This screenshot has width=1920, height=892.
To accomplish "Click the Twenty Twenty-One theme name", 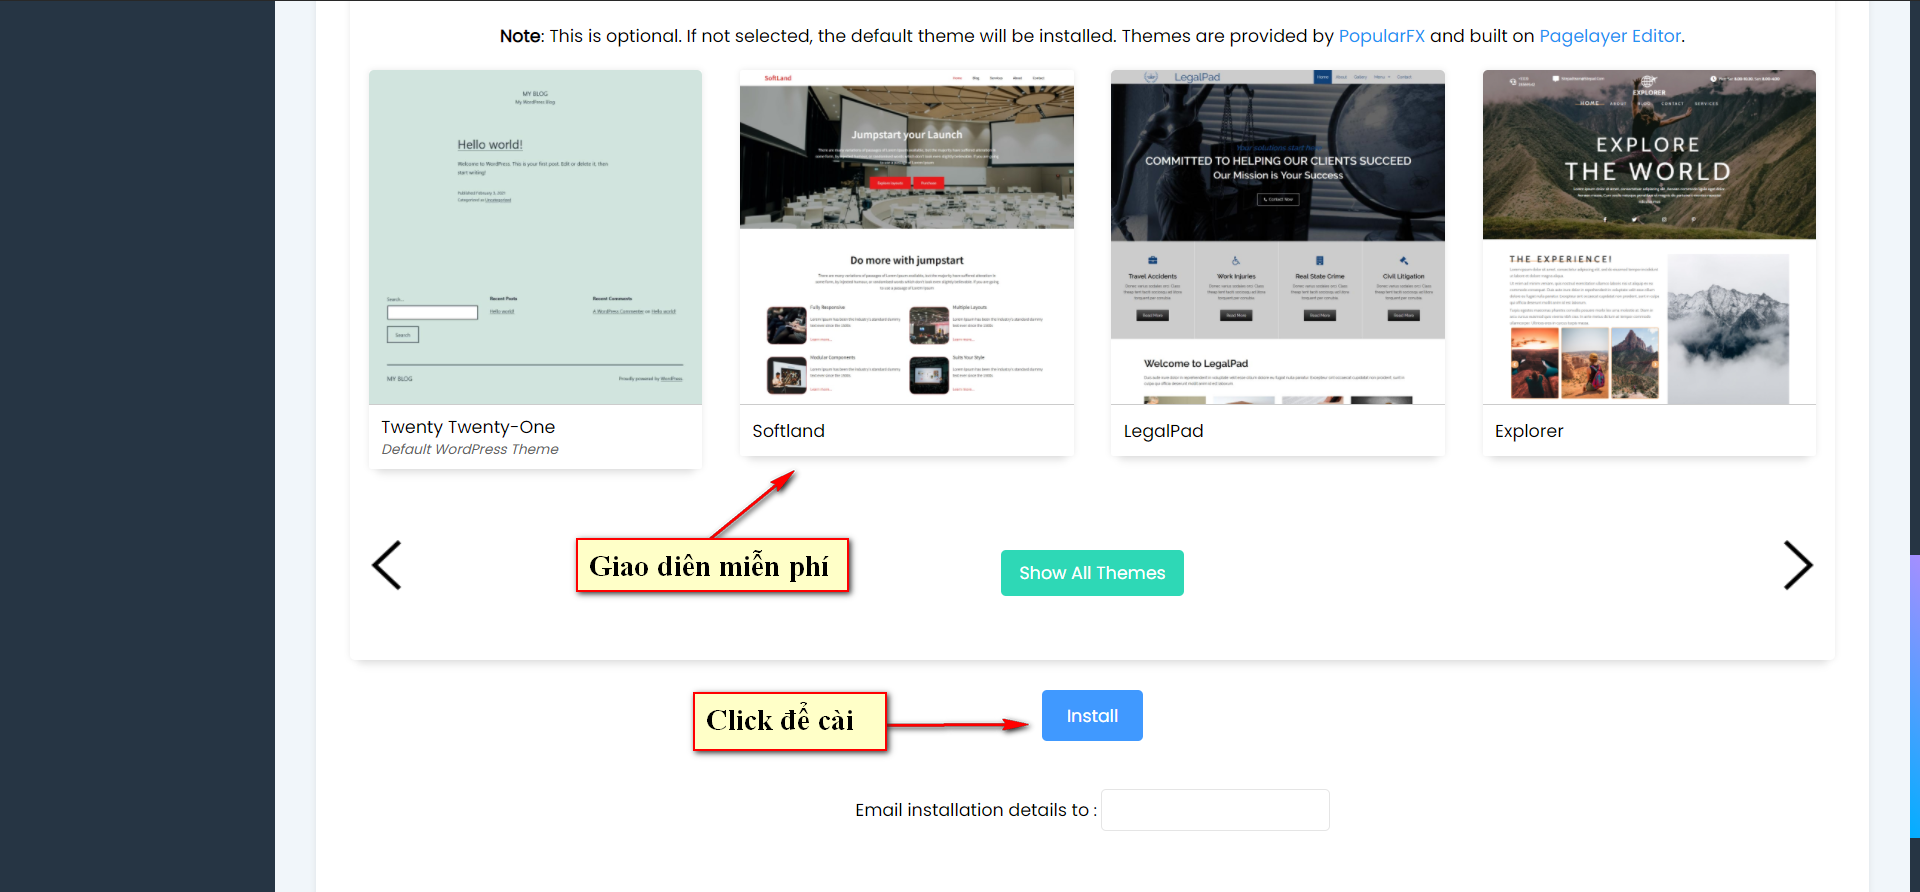I will tap(468, 427).
